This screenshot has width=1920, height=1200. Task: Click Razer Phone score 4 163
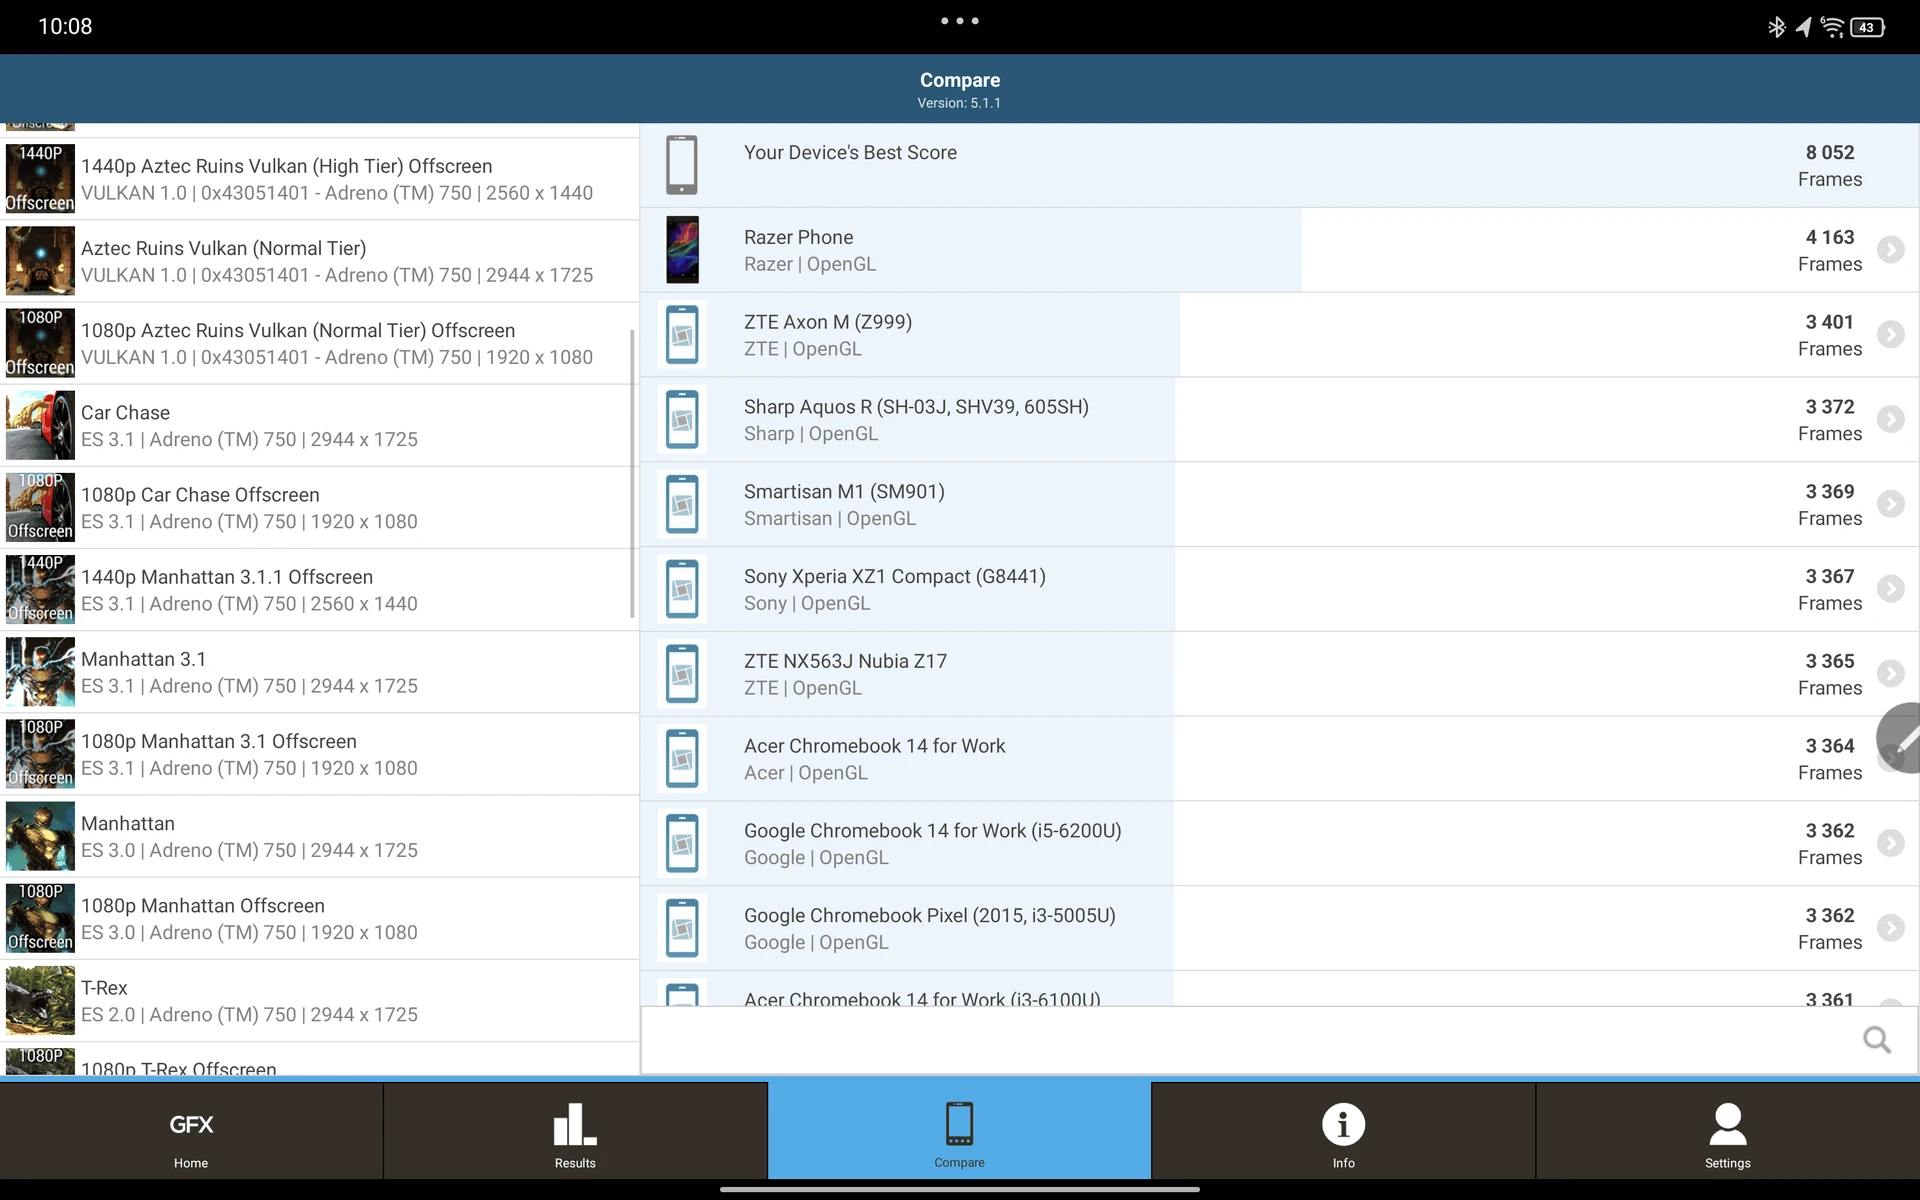pyautogui.click(x=1830, y=237)
